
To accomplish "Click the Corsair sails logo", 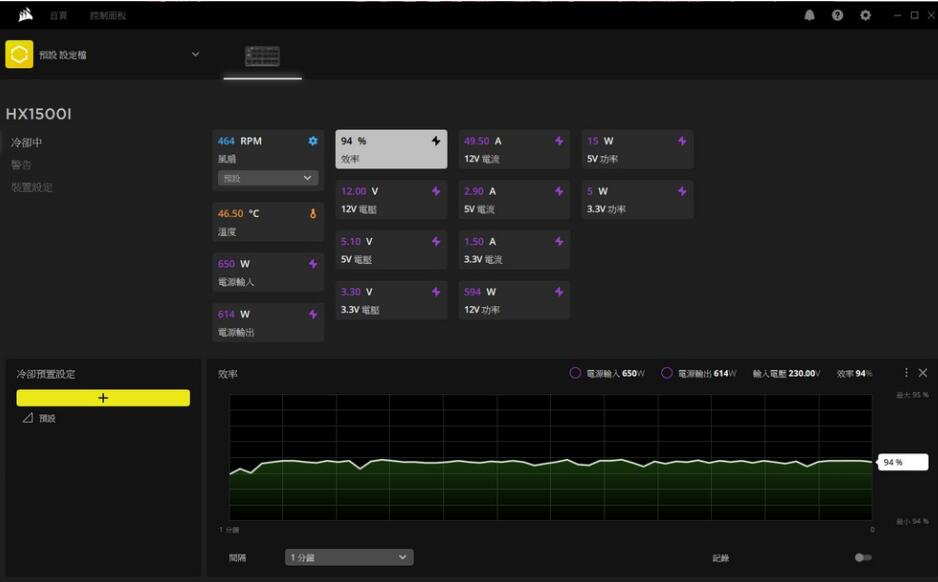I will (x=26, y=14).
